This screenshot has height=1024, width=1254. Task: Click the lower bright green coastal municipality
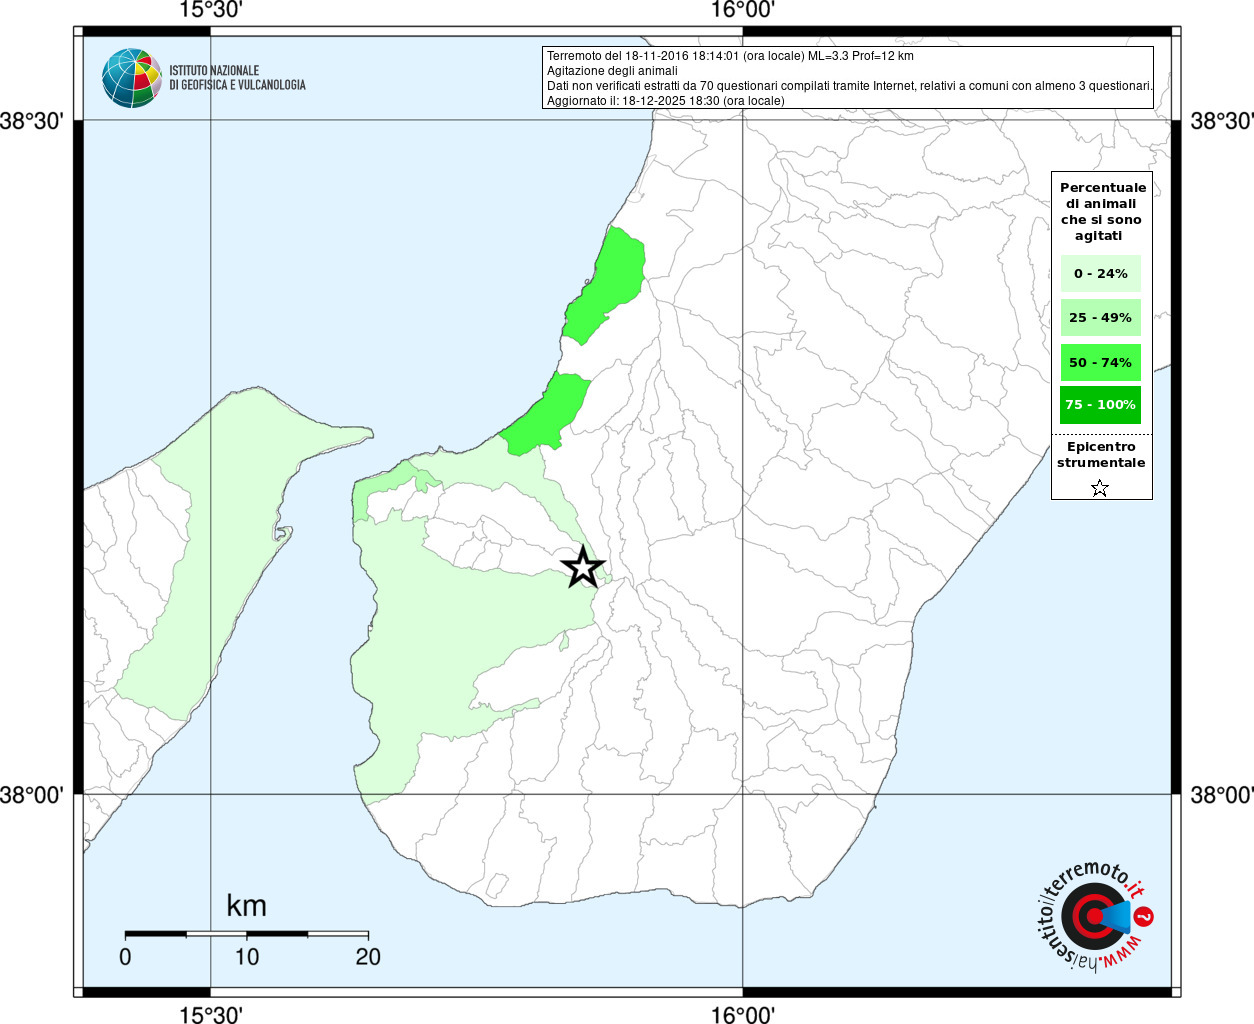(x=547, y=413)
